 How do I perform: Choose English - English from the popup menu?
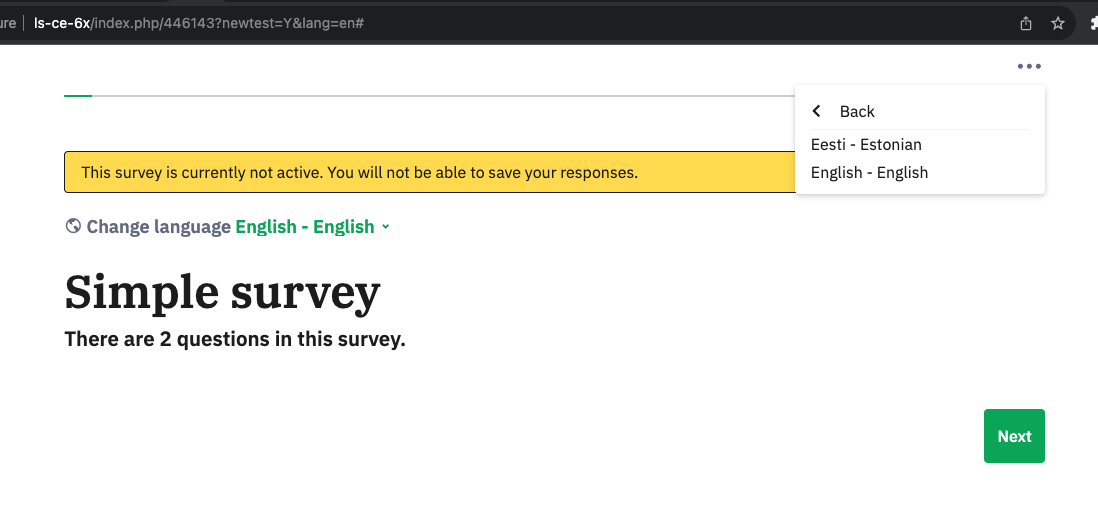[869, 173]
